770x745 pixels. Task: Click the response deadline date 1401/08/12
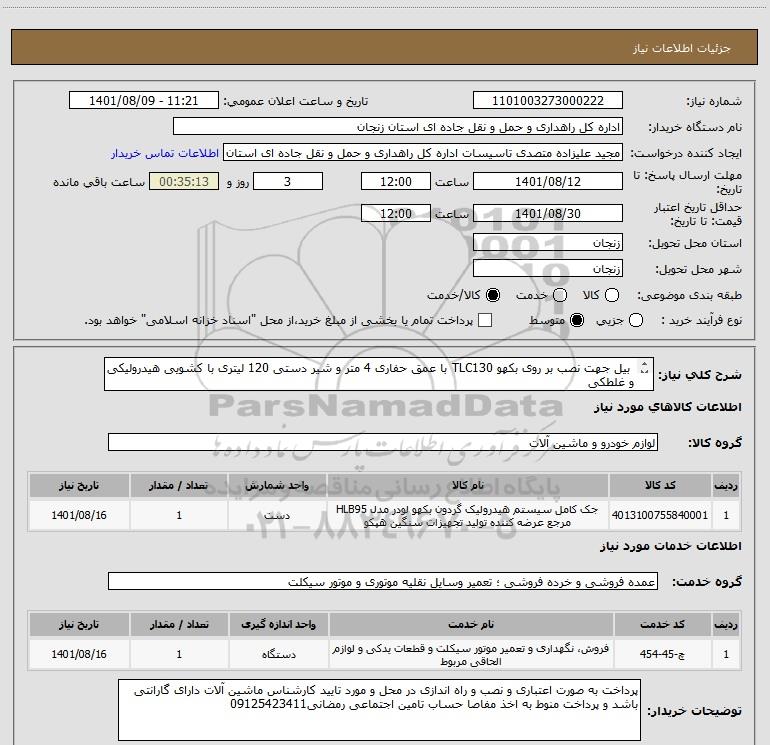548,181
